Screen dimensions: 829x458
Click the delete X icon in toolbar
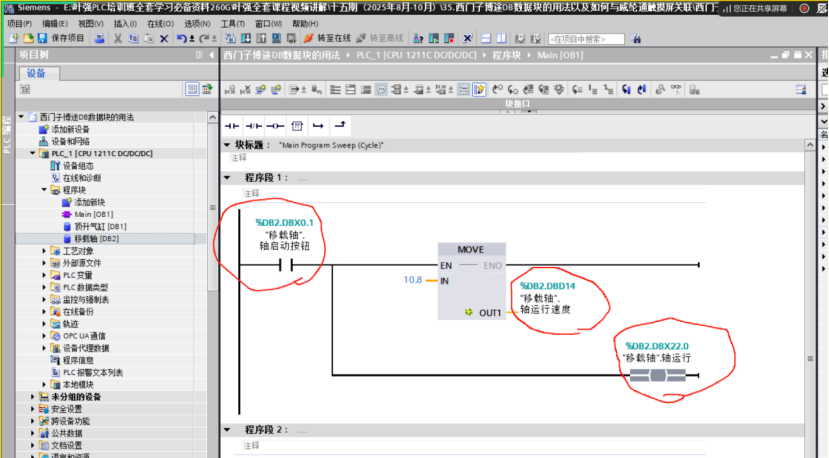point(164,39)
